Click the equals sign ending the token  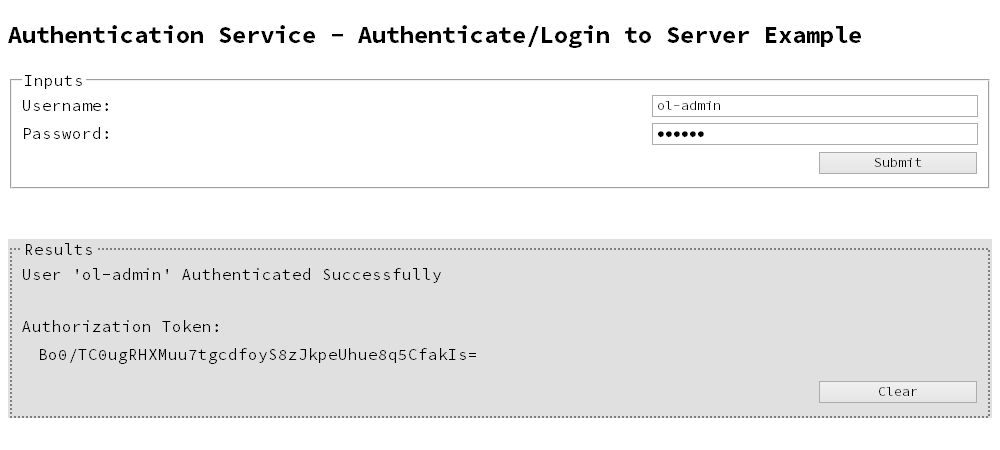(x=472, y=355)
